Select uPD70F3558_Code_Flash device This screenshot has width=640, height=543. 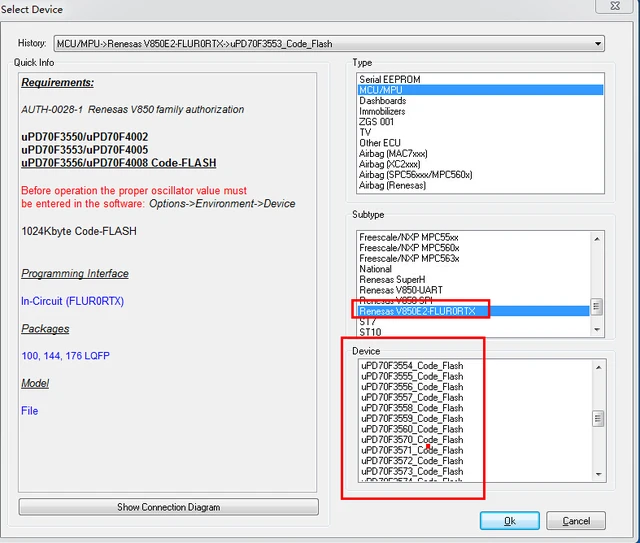[475, 408]
